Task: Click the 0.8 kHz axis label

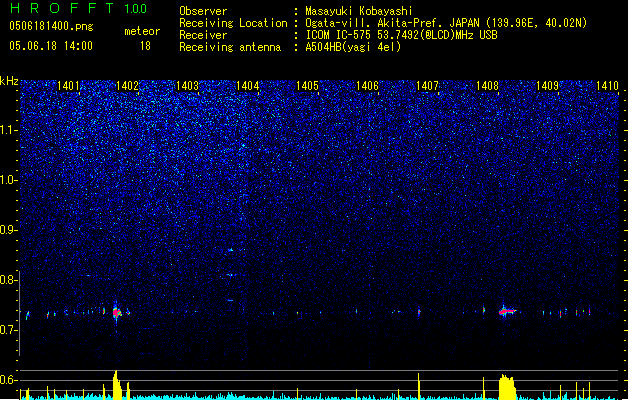Action: pyautogui.click(x=9, y=280)
